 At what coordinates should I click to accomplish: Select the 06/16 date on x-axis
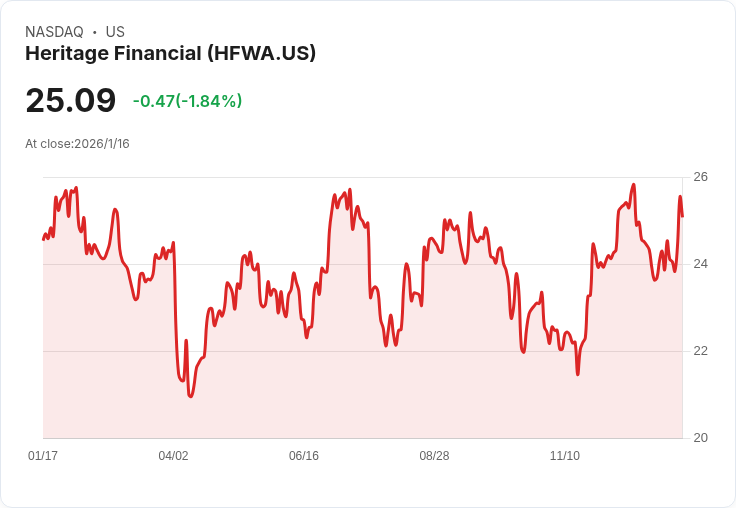click(x=304, y=455)
